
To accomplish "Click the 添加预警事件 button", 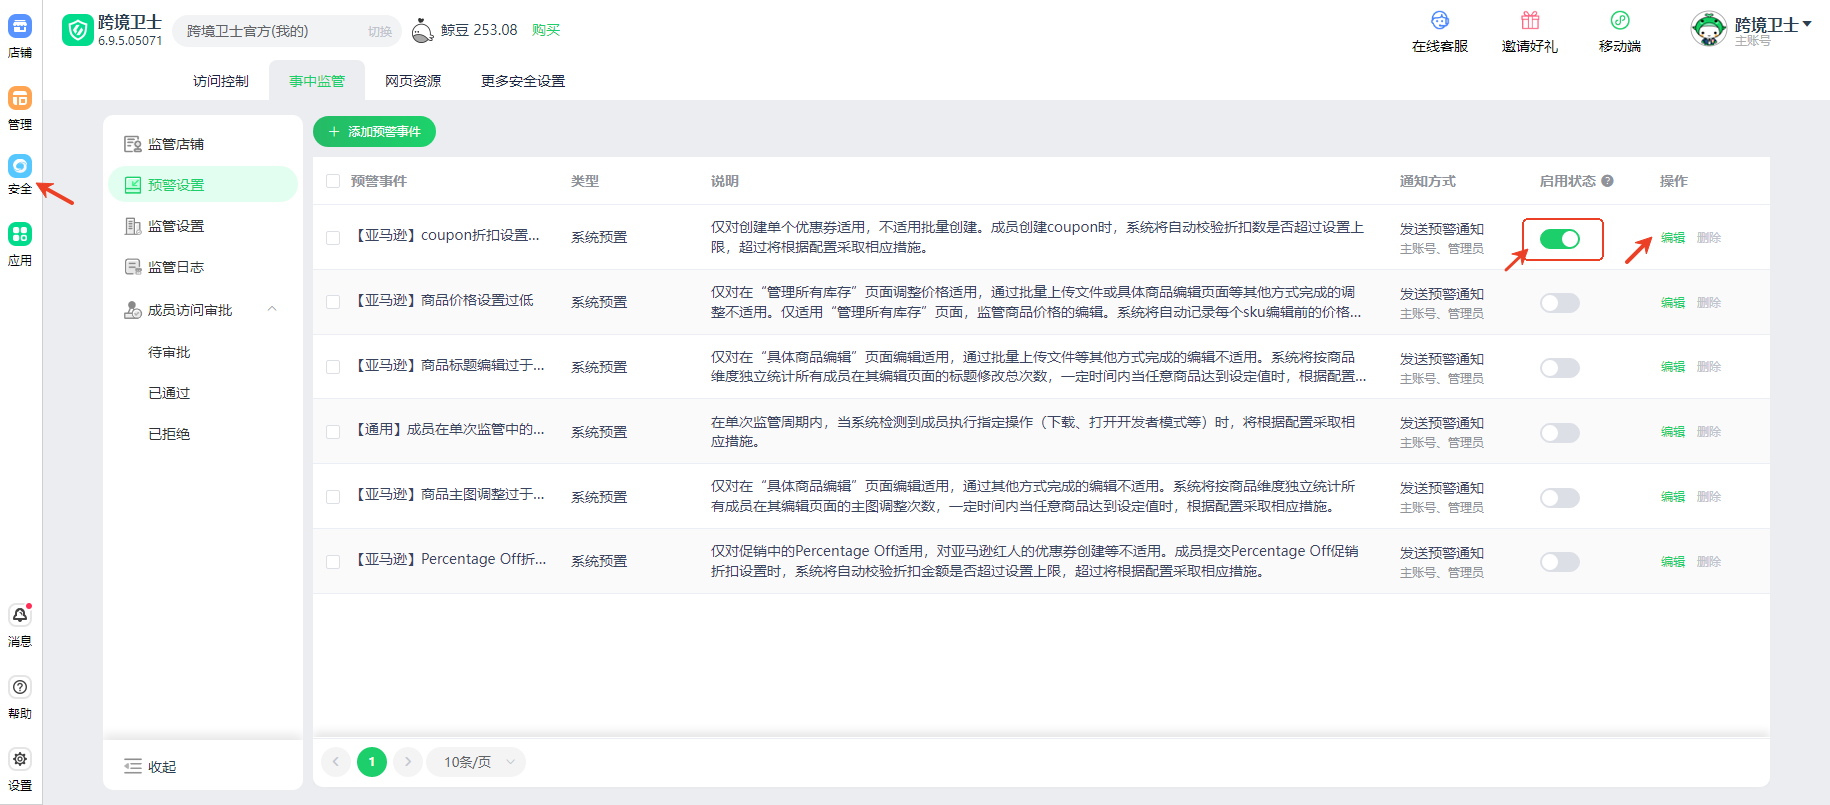I will tap(375, 132).
